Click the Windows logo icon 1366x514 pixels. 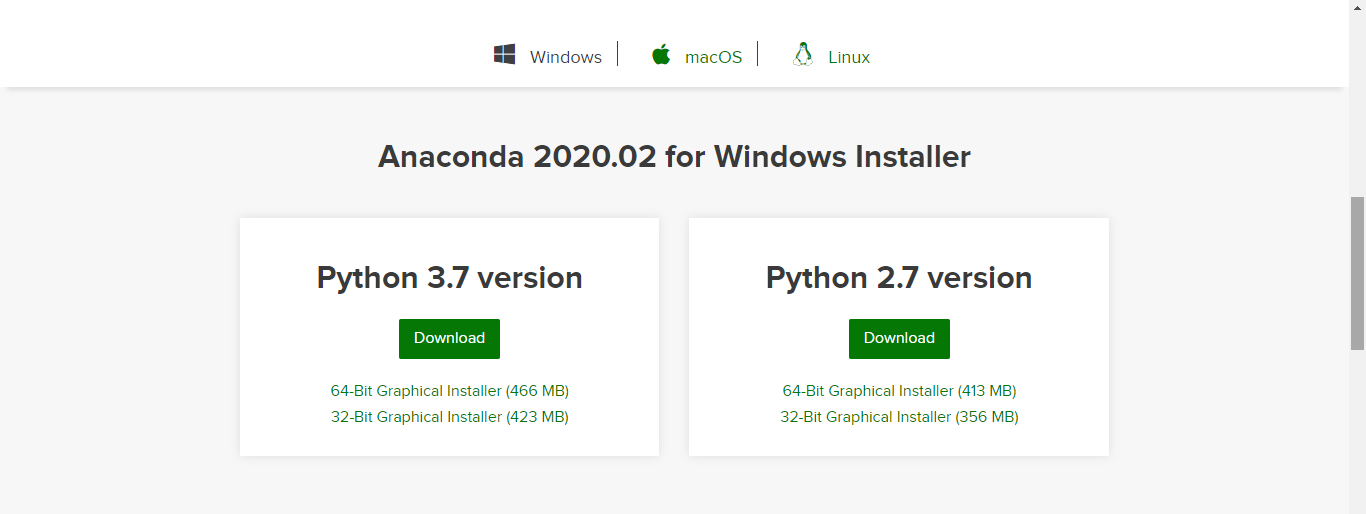point(505,54)
